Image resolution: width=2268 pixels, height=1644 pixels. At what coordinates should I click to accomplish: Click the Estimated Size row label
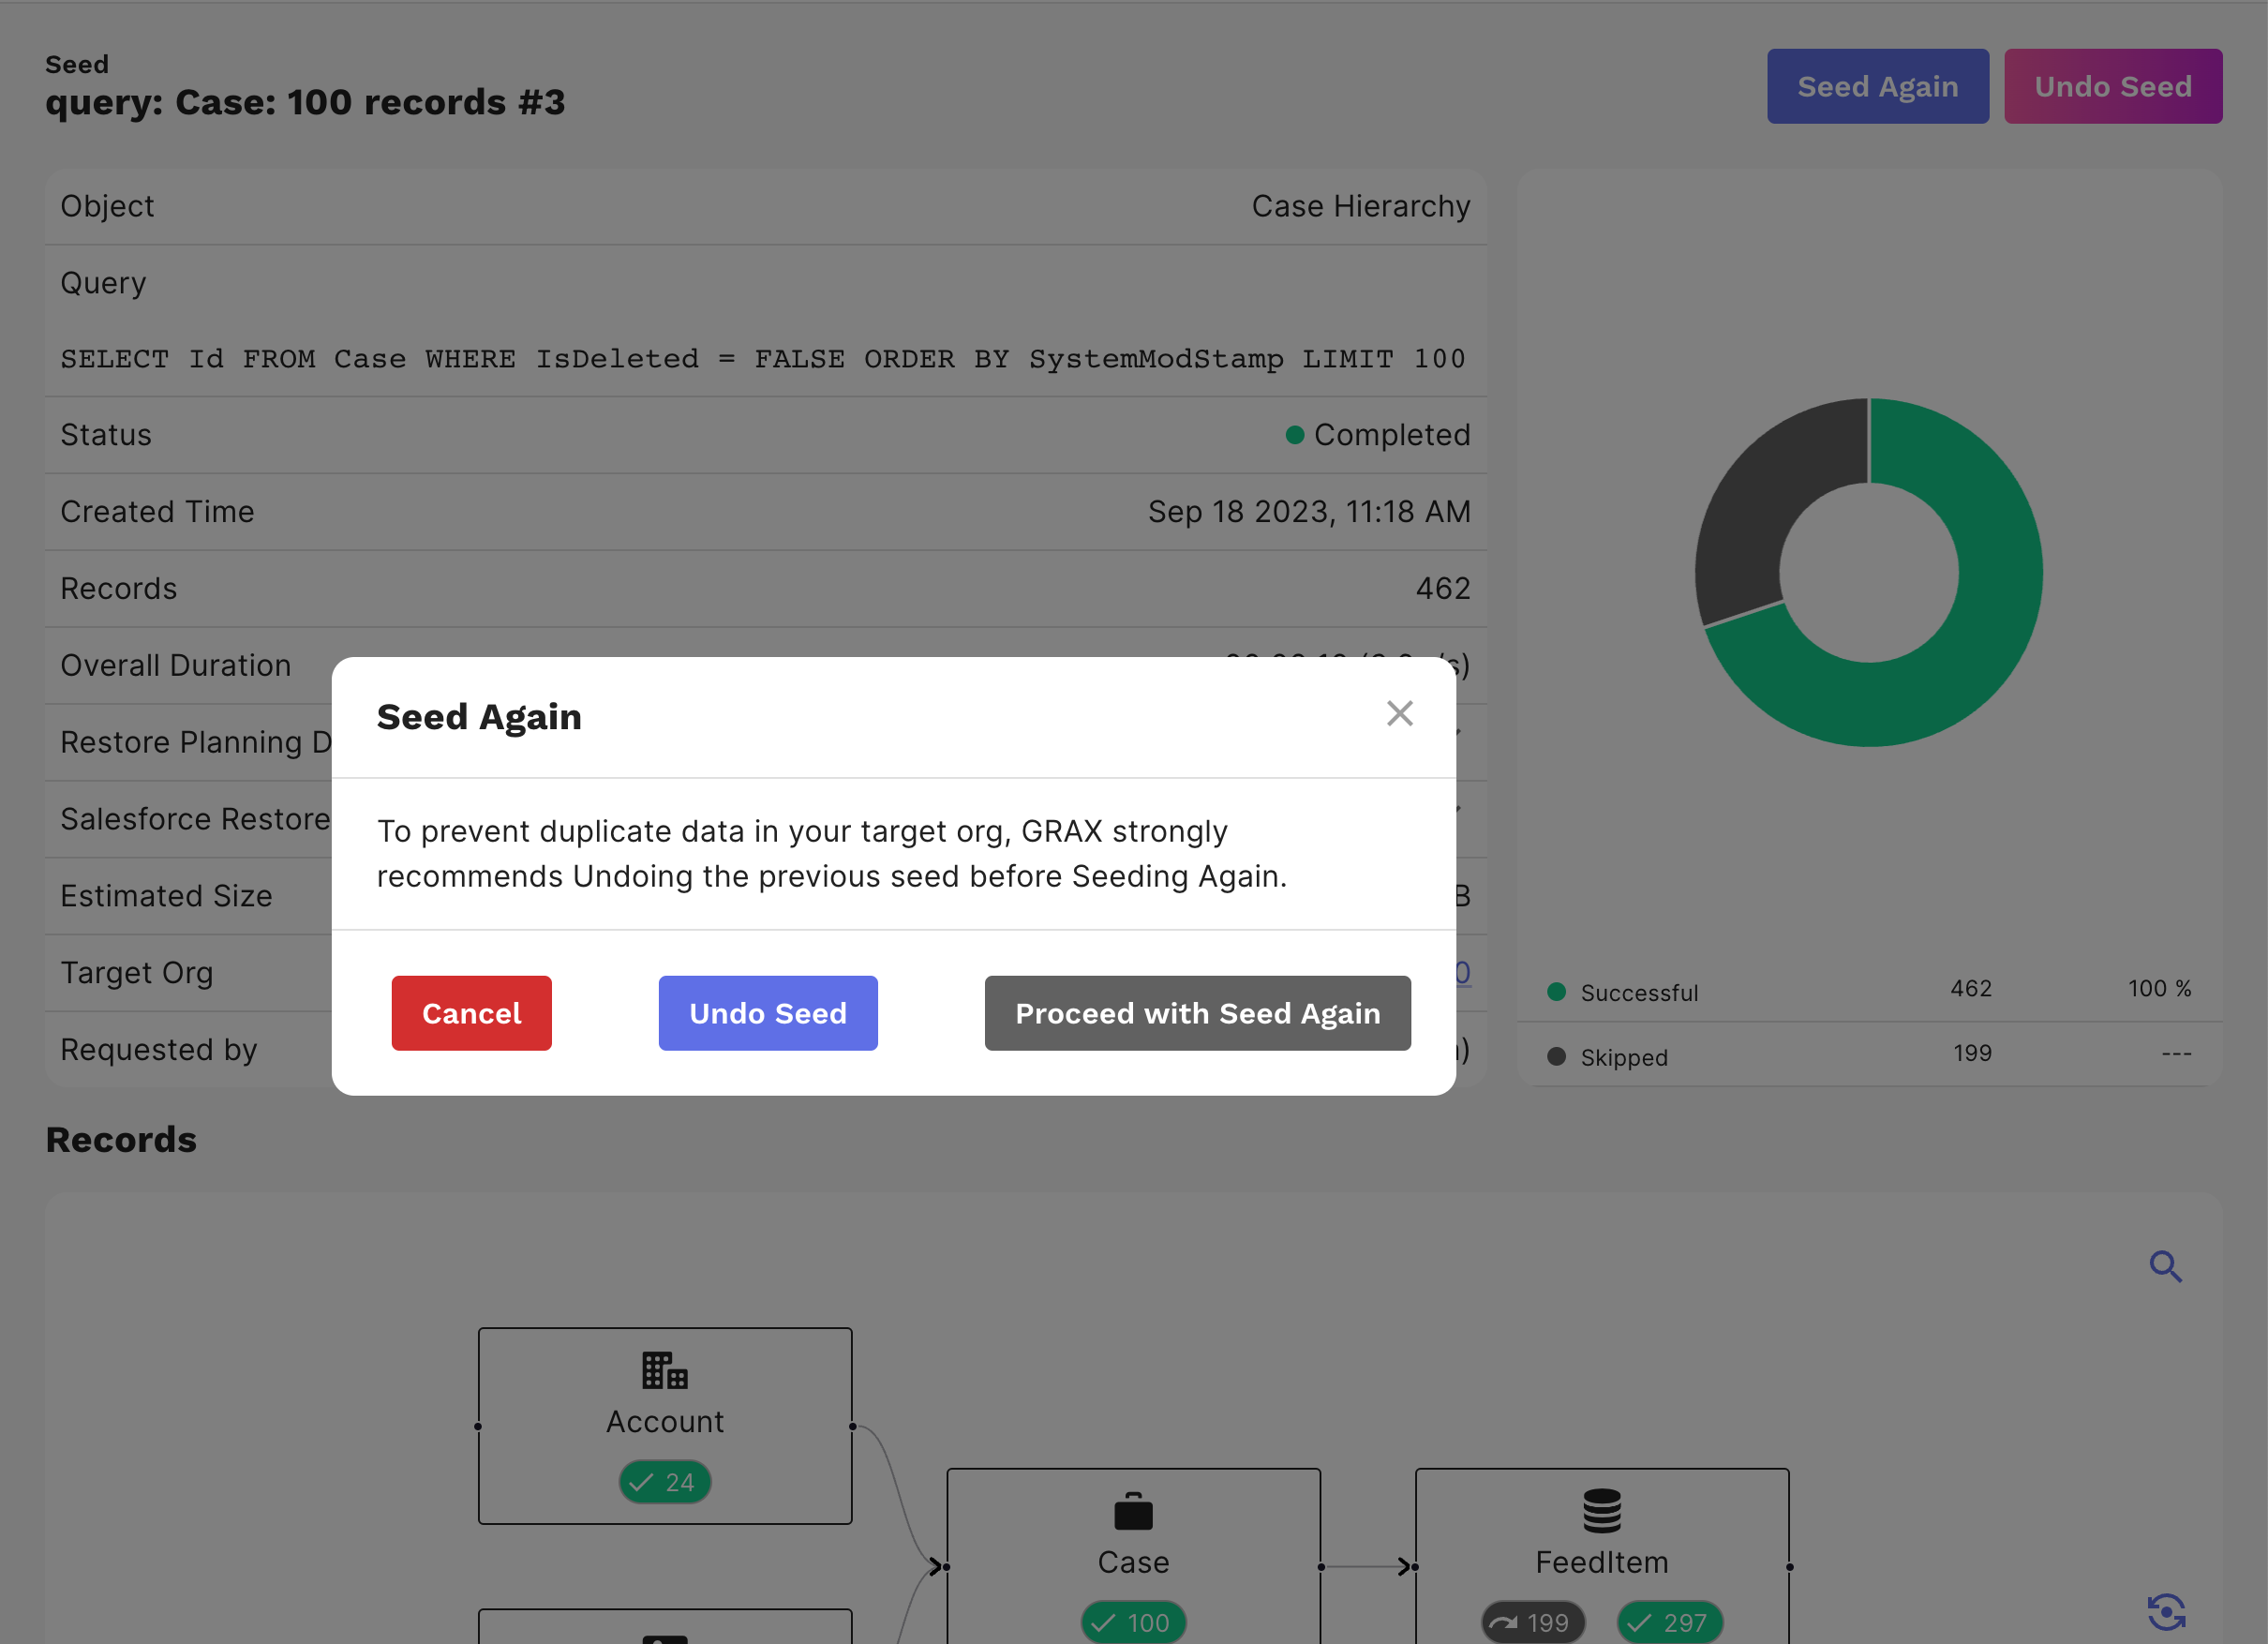pos(166,896)
